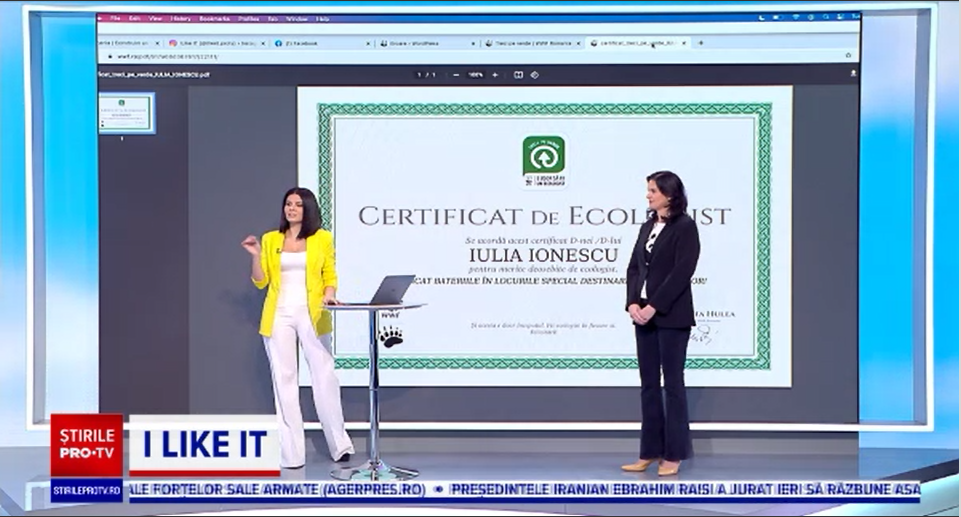The image size is (961, 517).
Task: Open the Window menu
Action: pos(297,18)
